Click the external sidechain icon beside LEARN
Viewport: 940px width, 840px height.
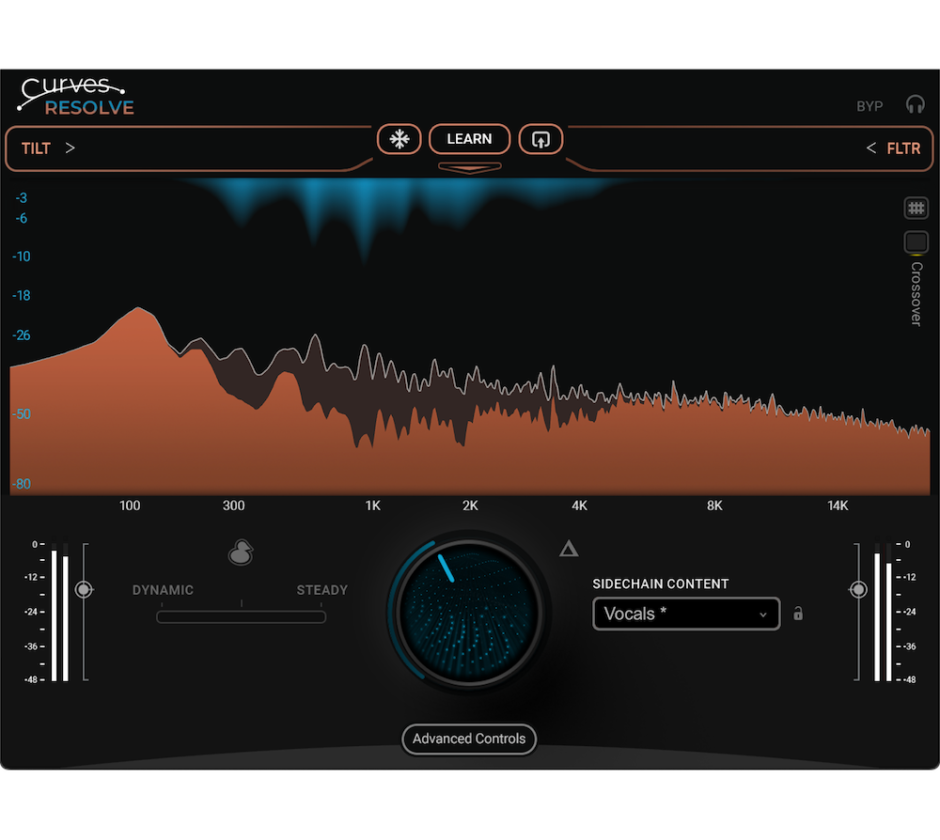tap(541, 139)
